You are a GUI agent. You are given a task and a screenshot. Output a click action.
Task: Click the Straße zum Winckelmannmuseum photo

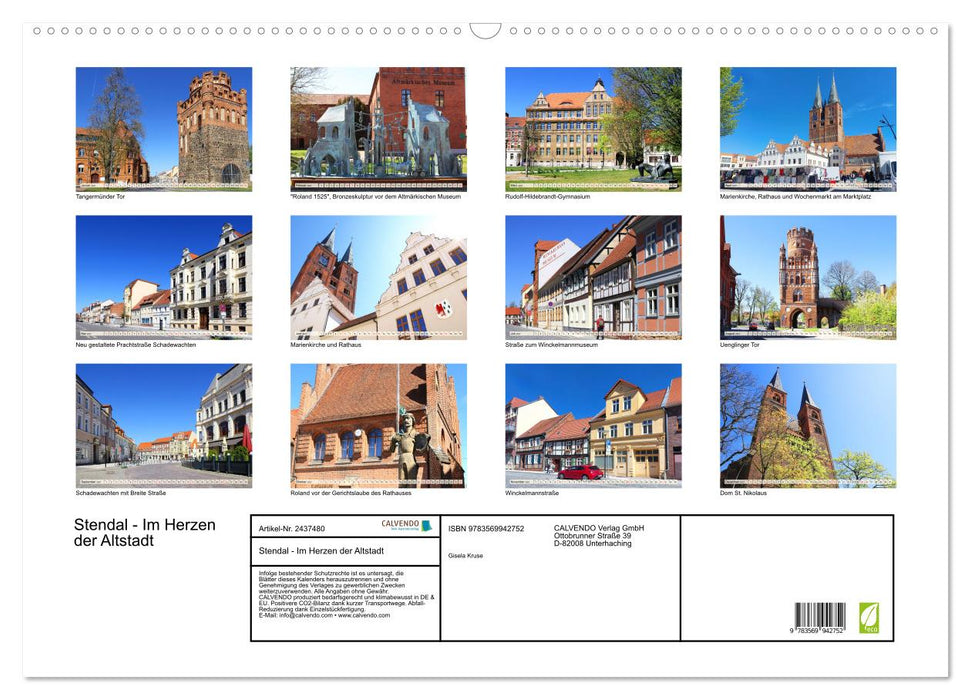coord(593,277)
